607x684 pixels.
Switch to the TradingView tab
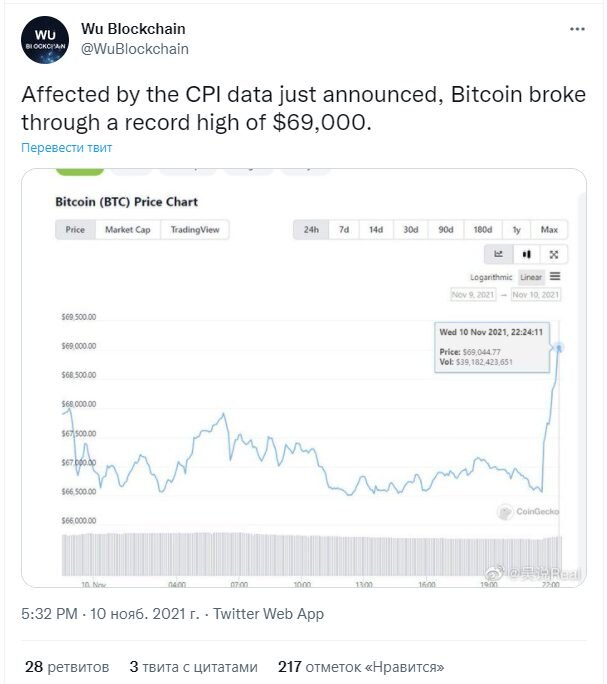tap(195, 229)
